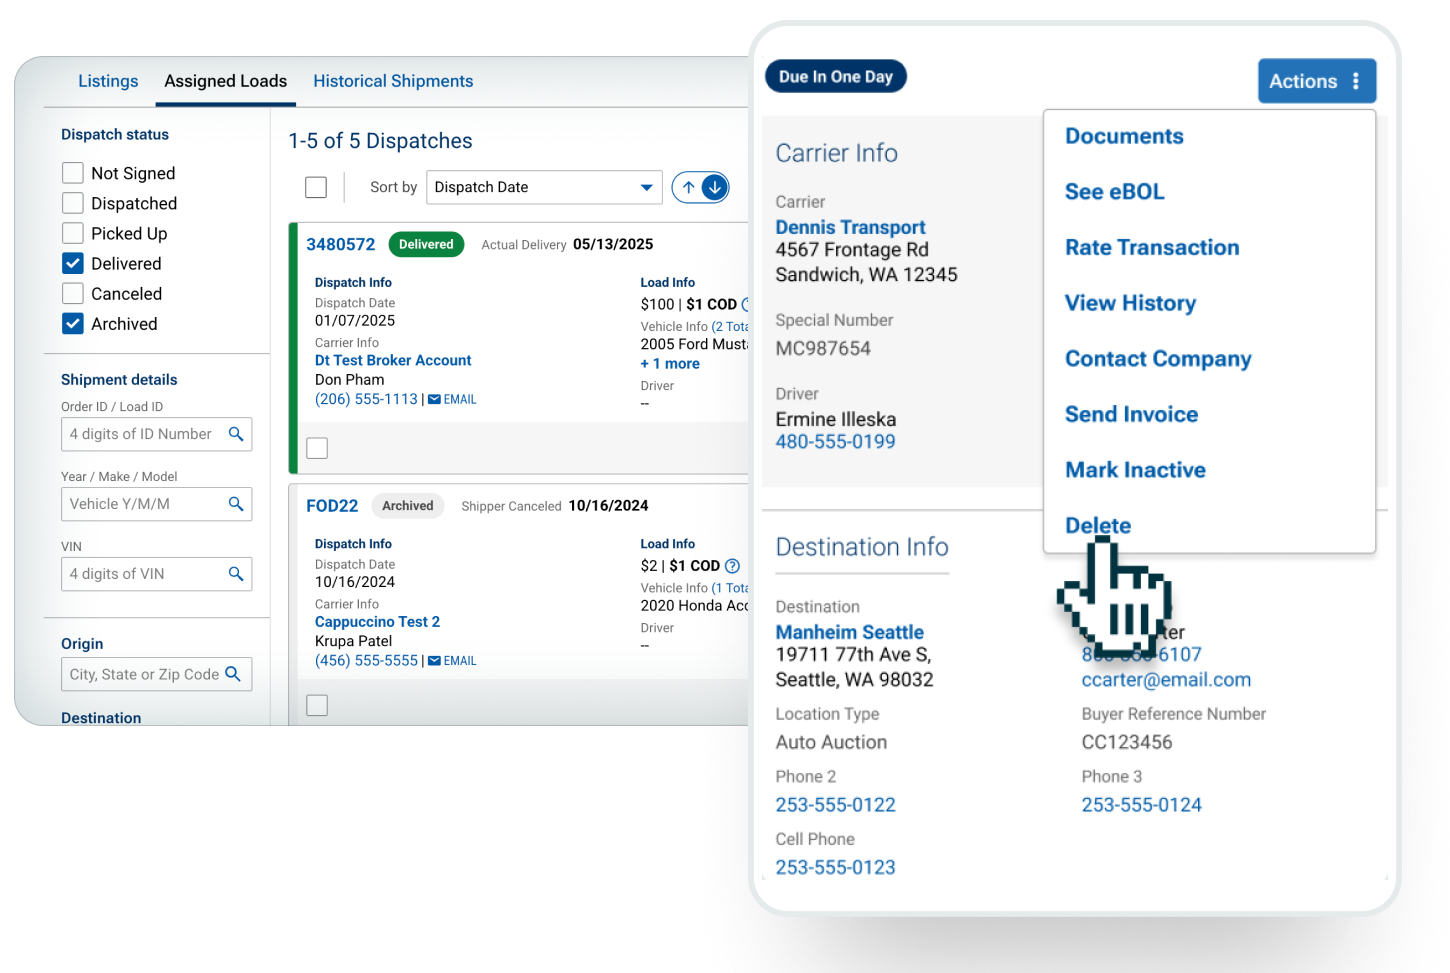Click the Origin search magnifier icon

click(x=233, y=674)
